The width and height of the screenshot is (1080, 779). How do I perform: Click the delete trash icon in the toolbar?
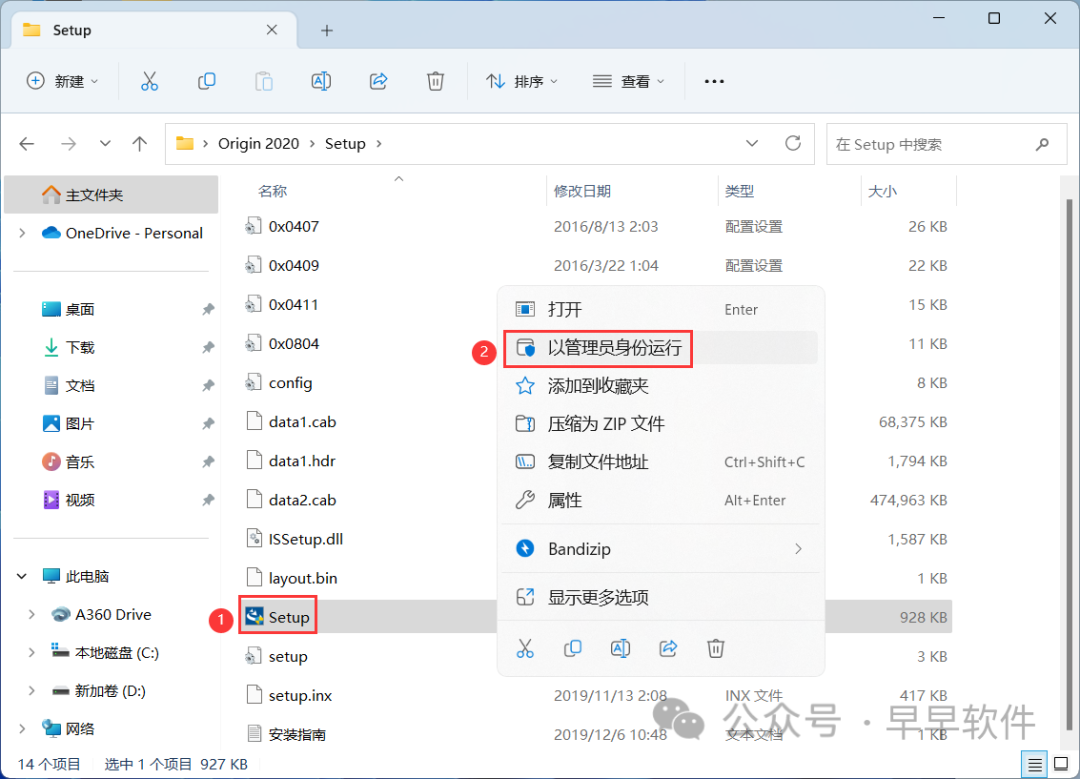point(435,81)
